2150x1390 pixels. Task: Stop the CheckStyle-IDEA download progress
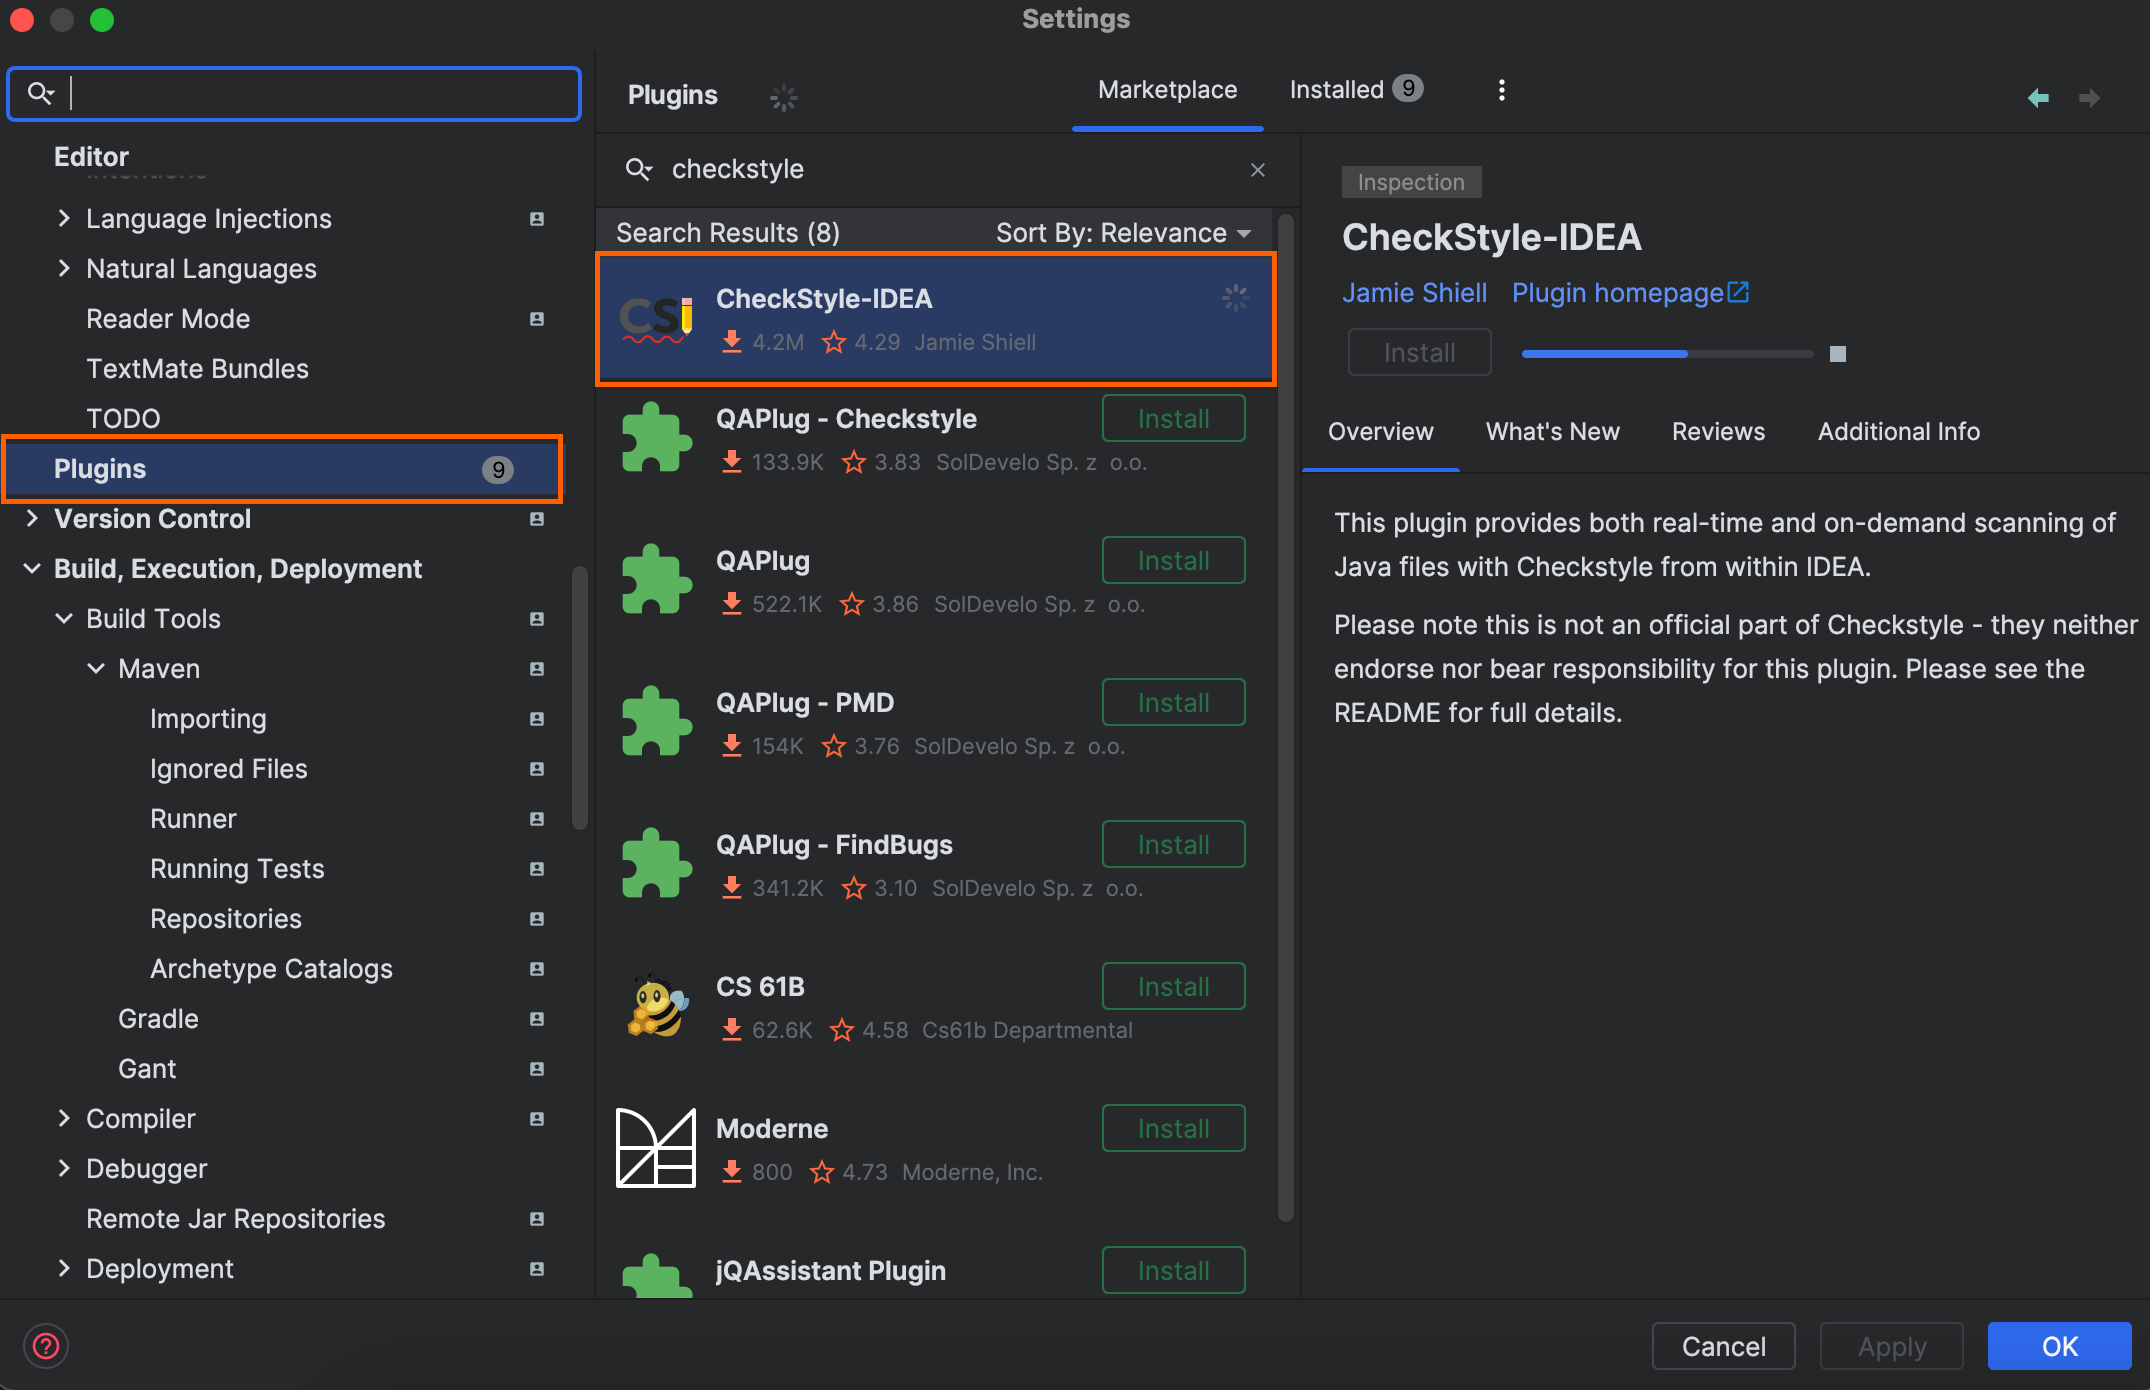1837,354
